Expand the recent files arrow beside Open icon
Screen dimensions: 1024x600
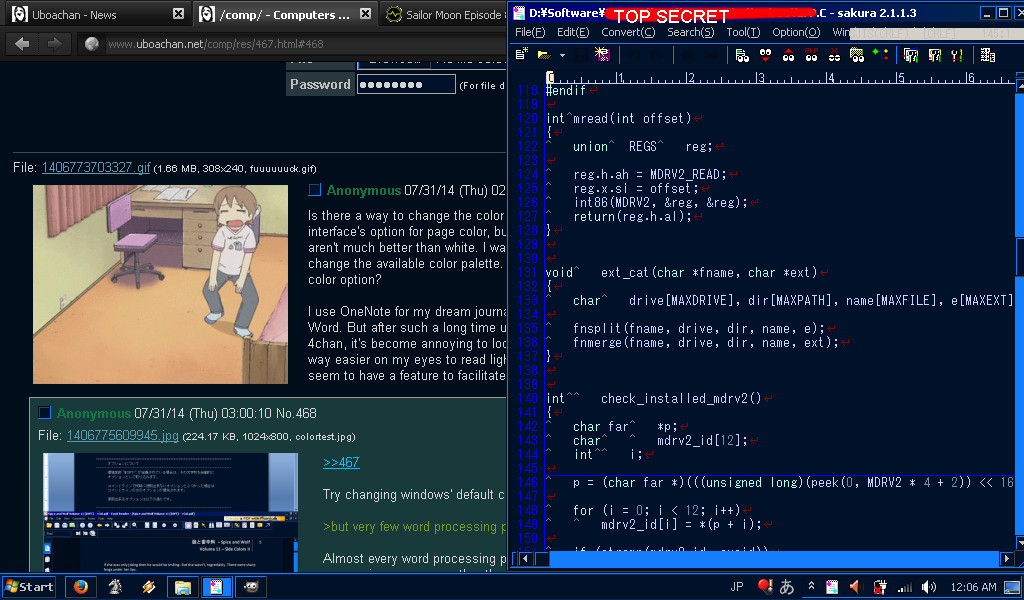click(562, 55)
